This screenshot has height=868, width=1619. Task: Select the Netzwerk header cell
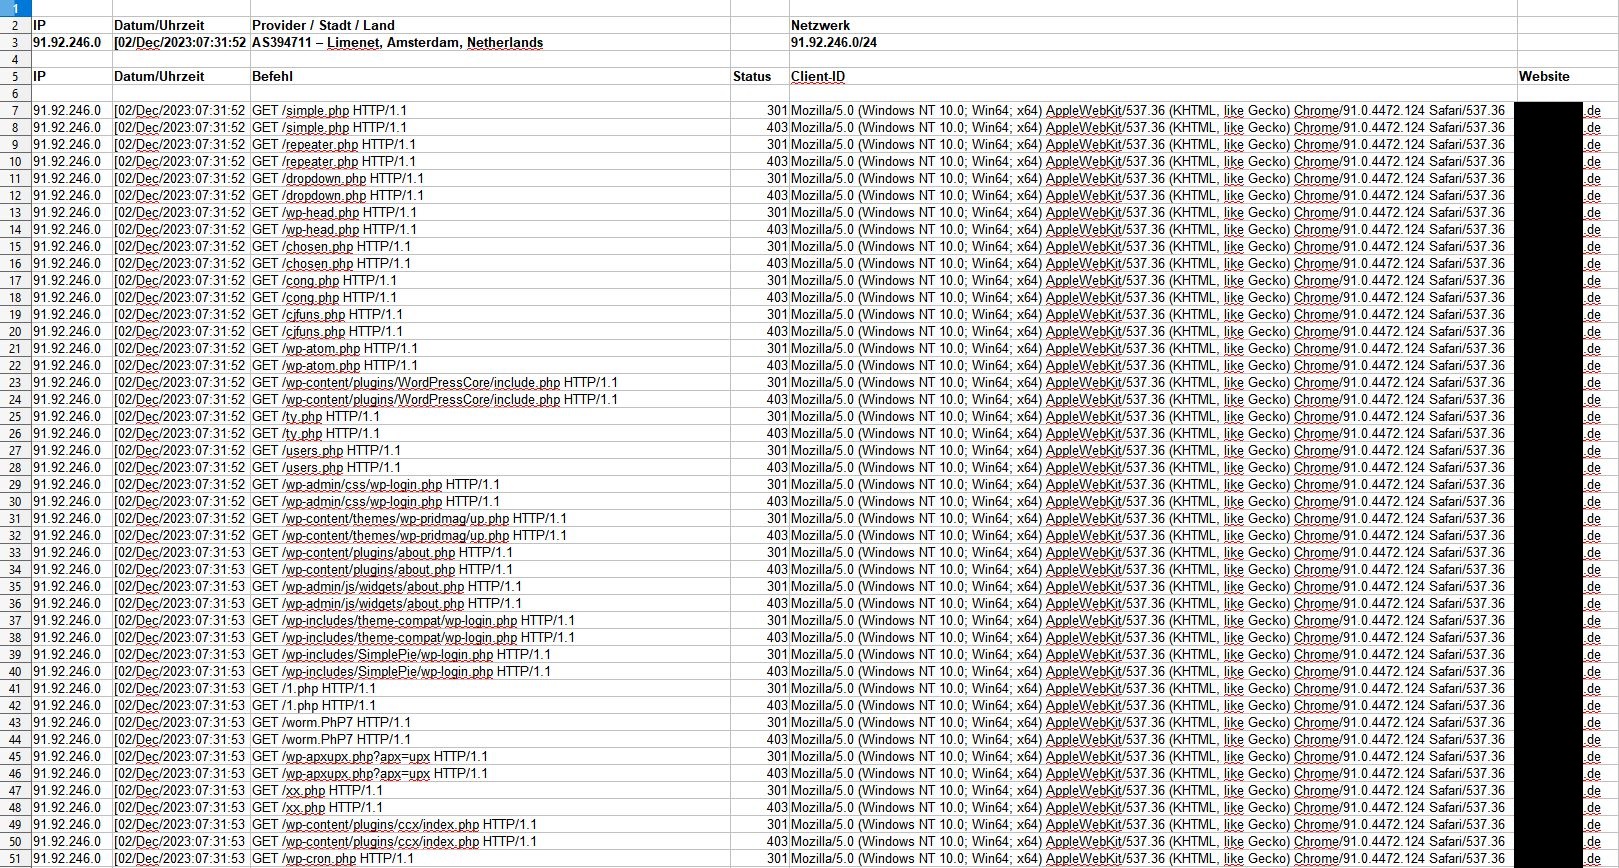point(1153,25)
